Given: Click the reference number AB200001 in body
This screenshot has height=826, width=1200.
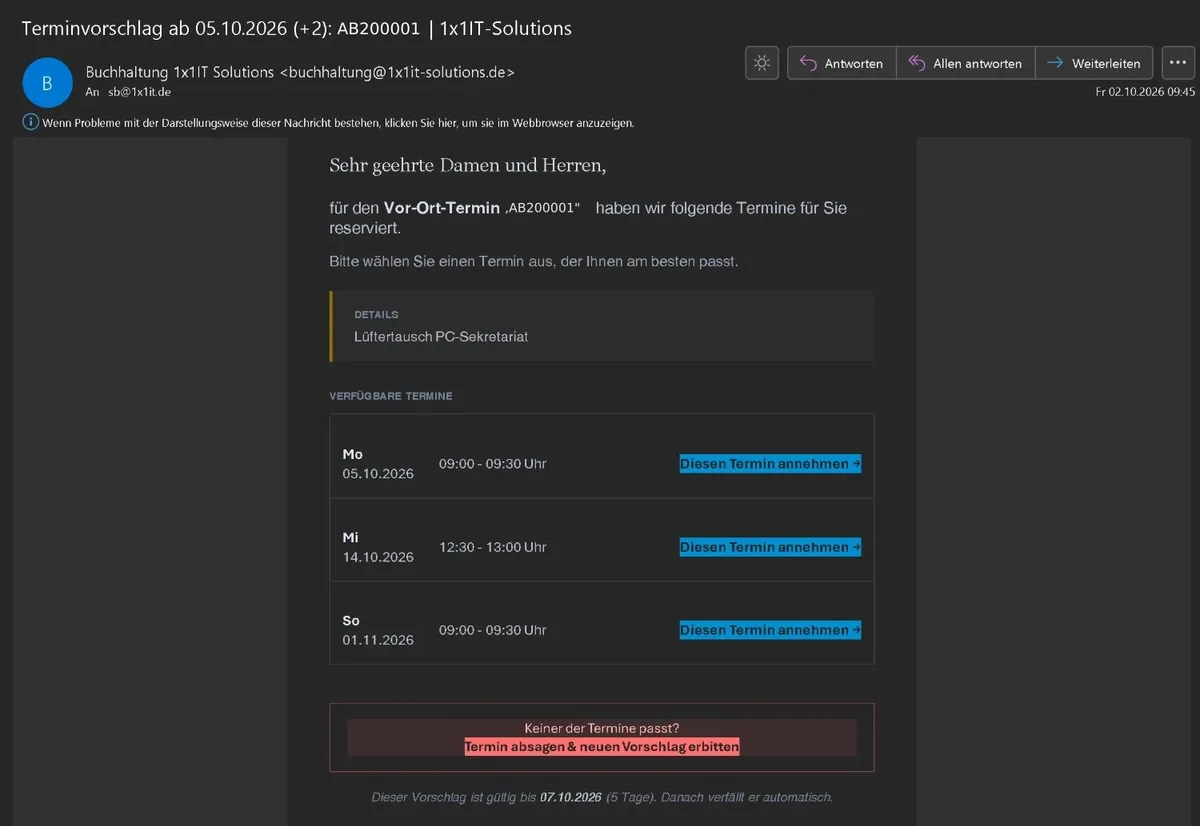Looking at the screenshot, I should tap(543, 208).
